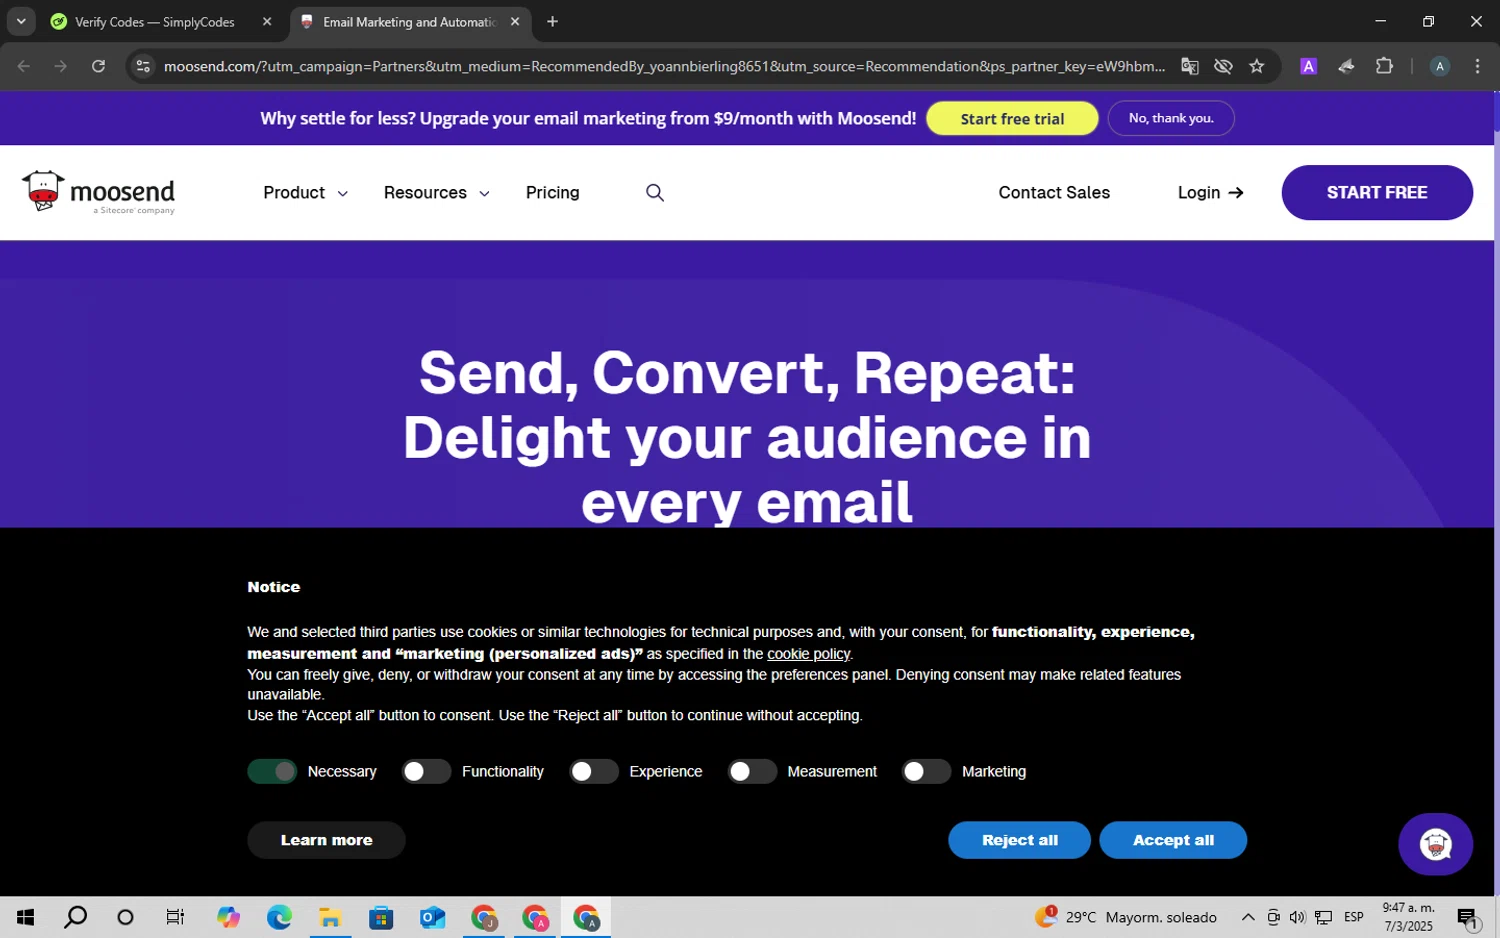Image resolution: width=1500 pixels, height=938 pixels.
Task: Click the translate page icon
Action: (x=1189, y=66)
